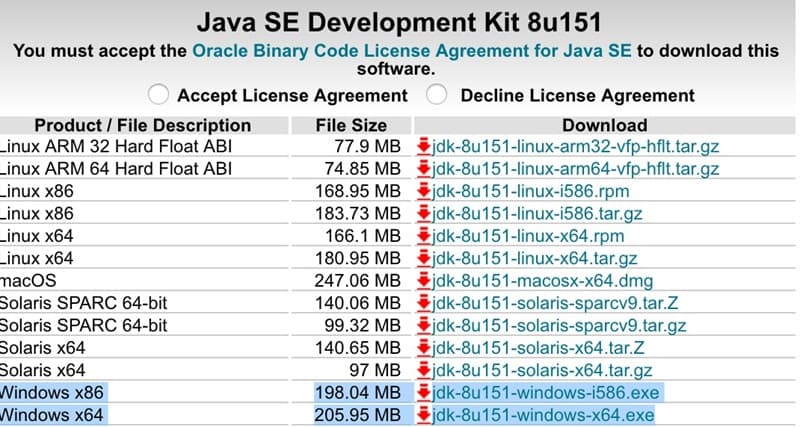Click the File Size column header
800x427 pixels.
(352, 125)
